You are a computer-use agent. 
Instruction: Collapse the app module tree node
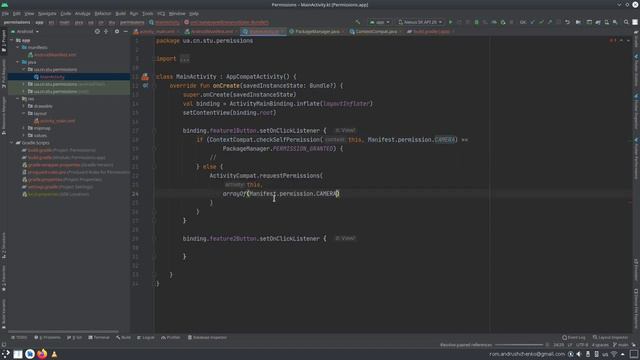pyautogui.click(x=11, y=40)
